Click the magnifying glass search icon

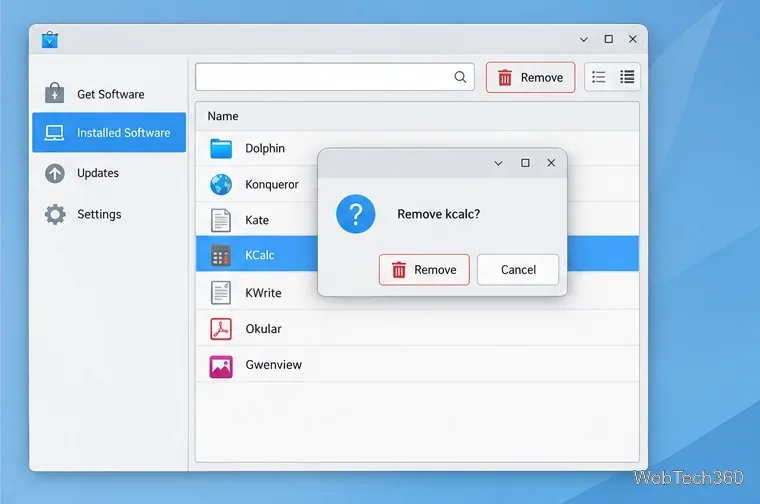tap(460, 77)
